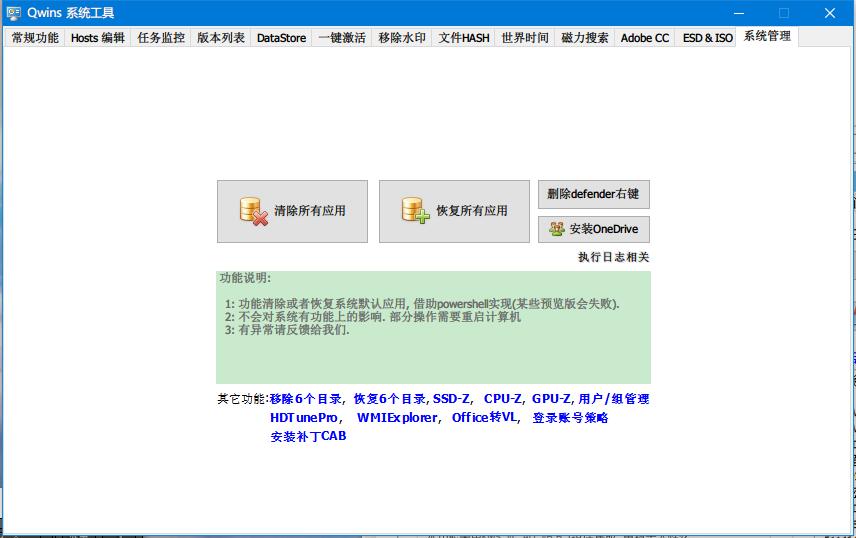Click description line 1 about powershell
Image resolution: width=856 pixels, height=538 pixels.
[x=422, y=304]
